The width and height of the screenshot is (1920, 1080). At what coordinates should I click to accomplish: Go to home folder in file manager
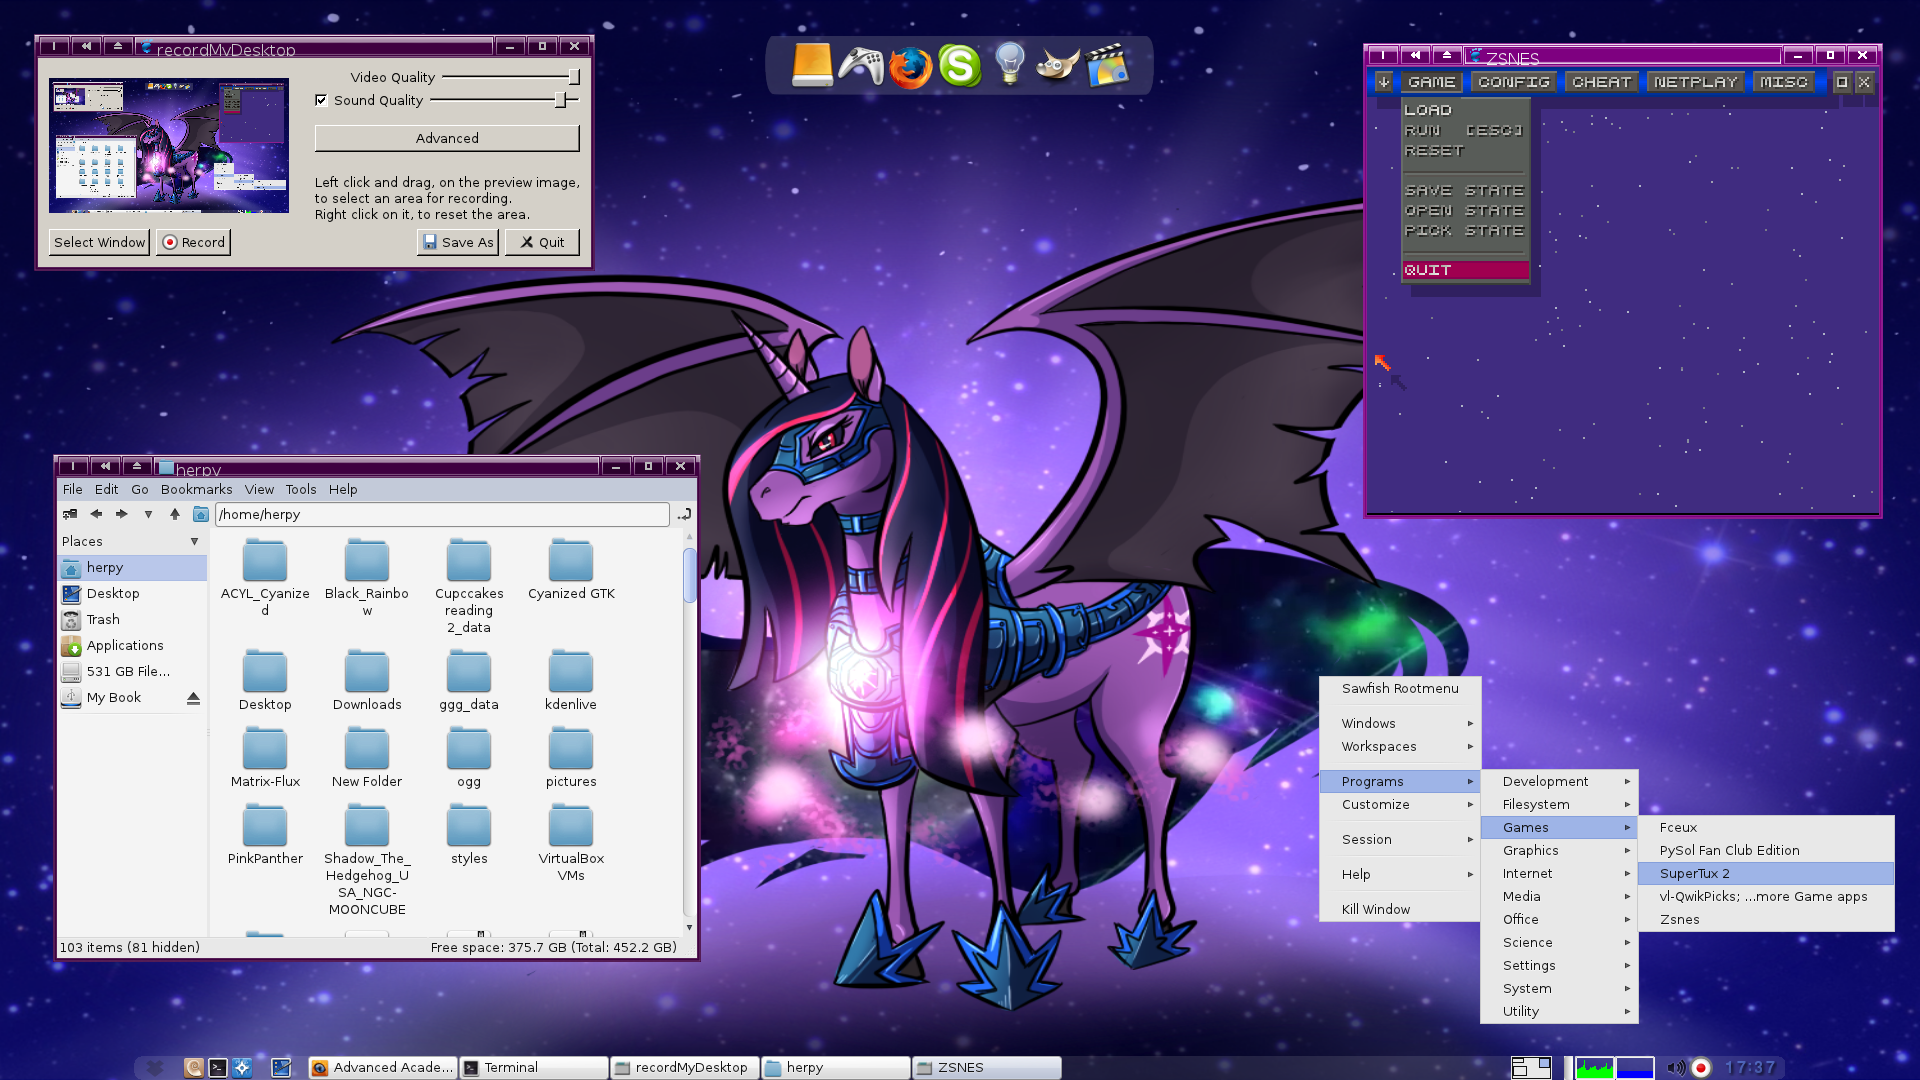pyautogui.click(x=201, y=514)
